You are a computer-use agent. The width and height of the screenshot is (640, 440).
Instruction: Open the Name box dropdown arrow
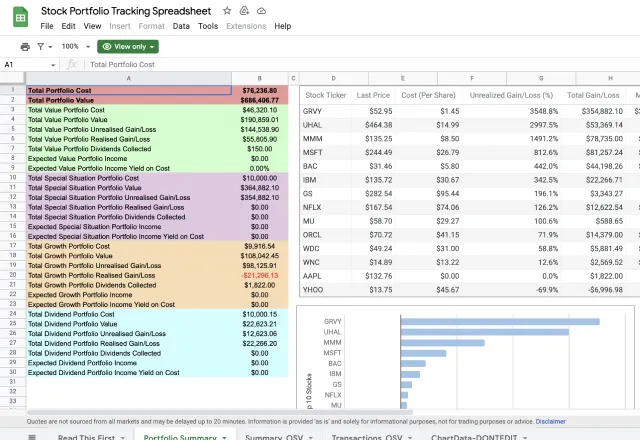pos(53,65)
